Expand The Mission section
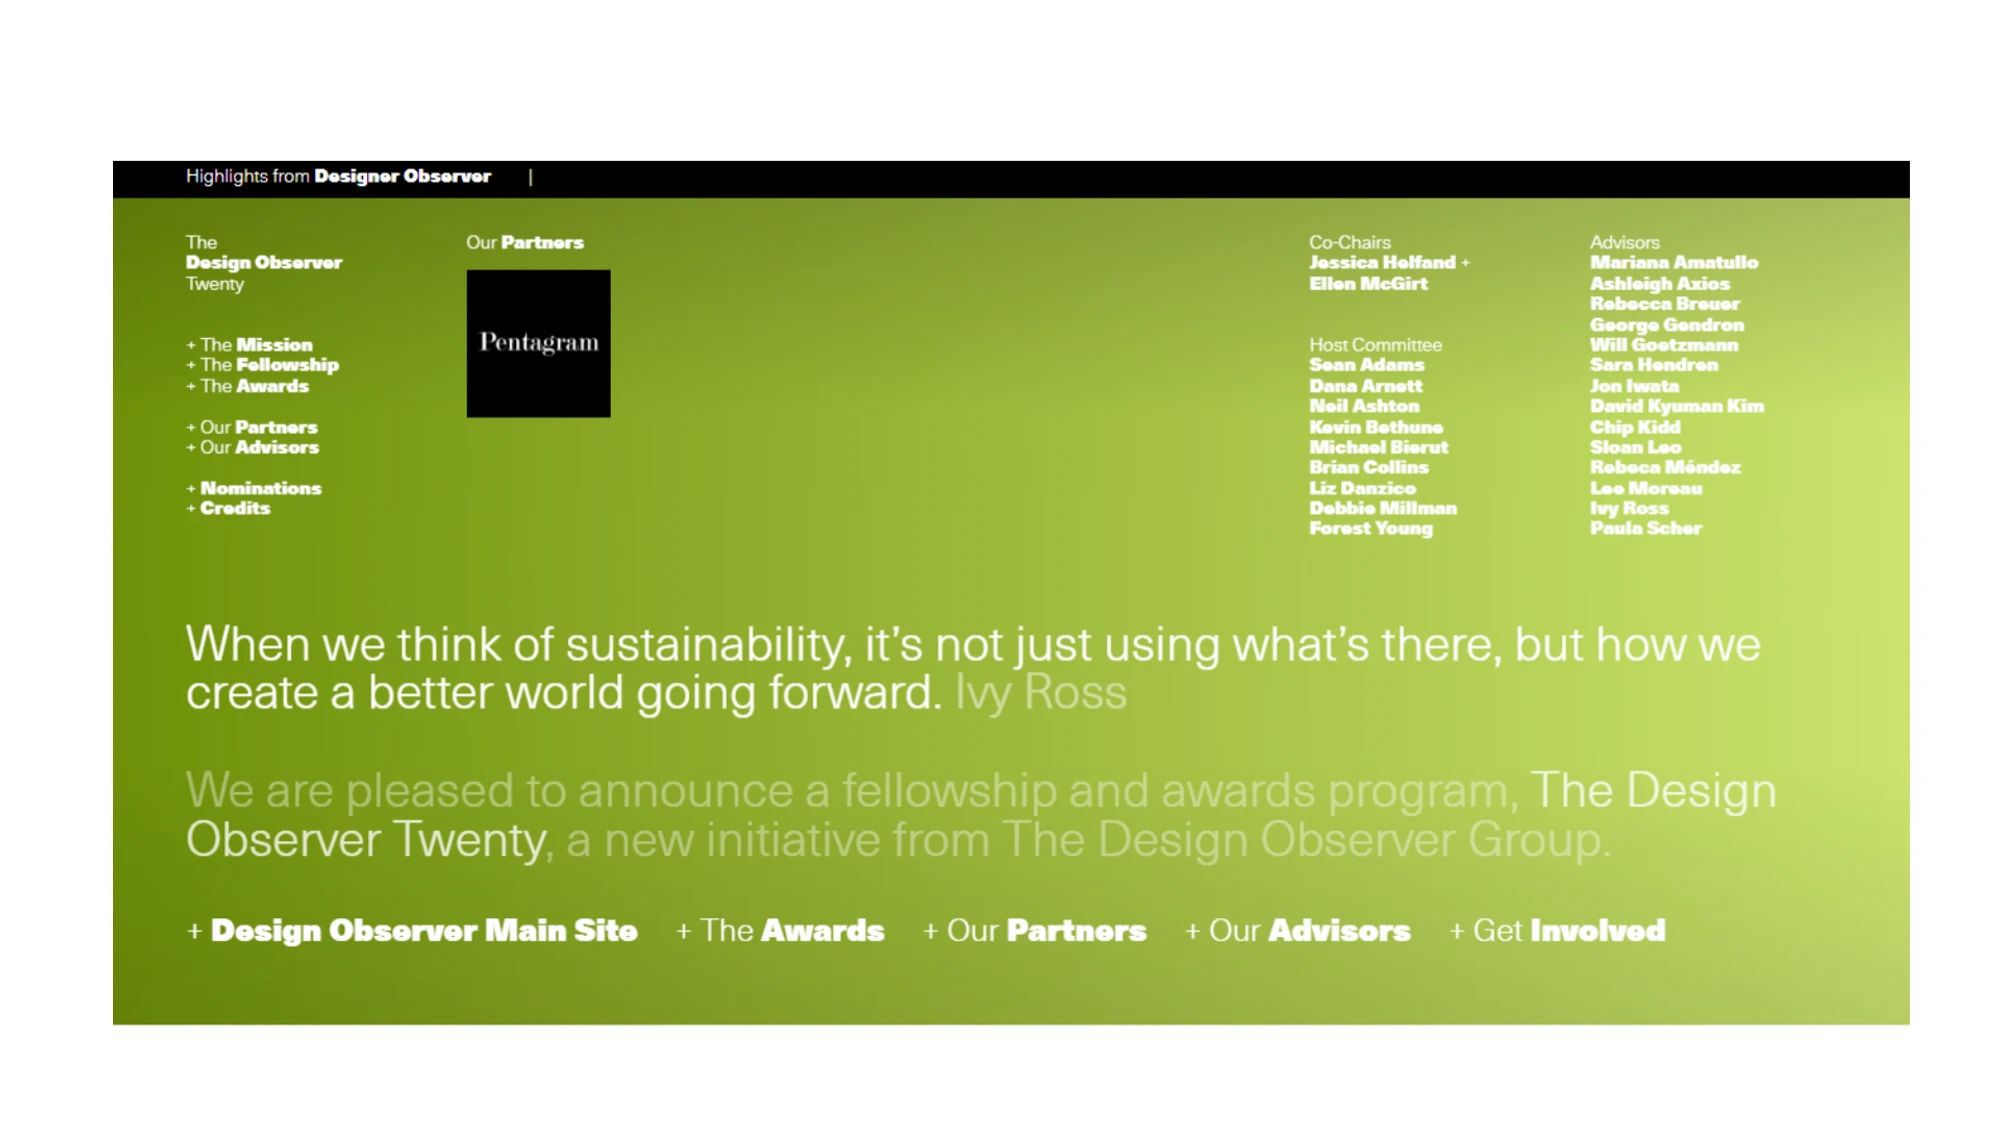 pyautogui.click(x=248, y=344)
